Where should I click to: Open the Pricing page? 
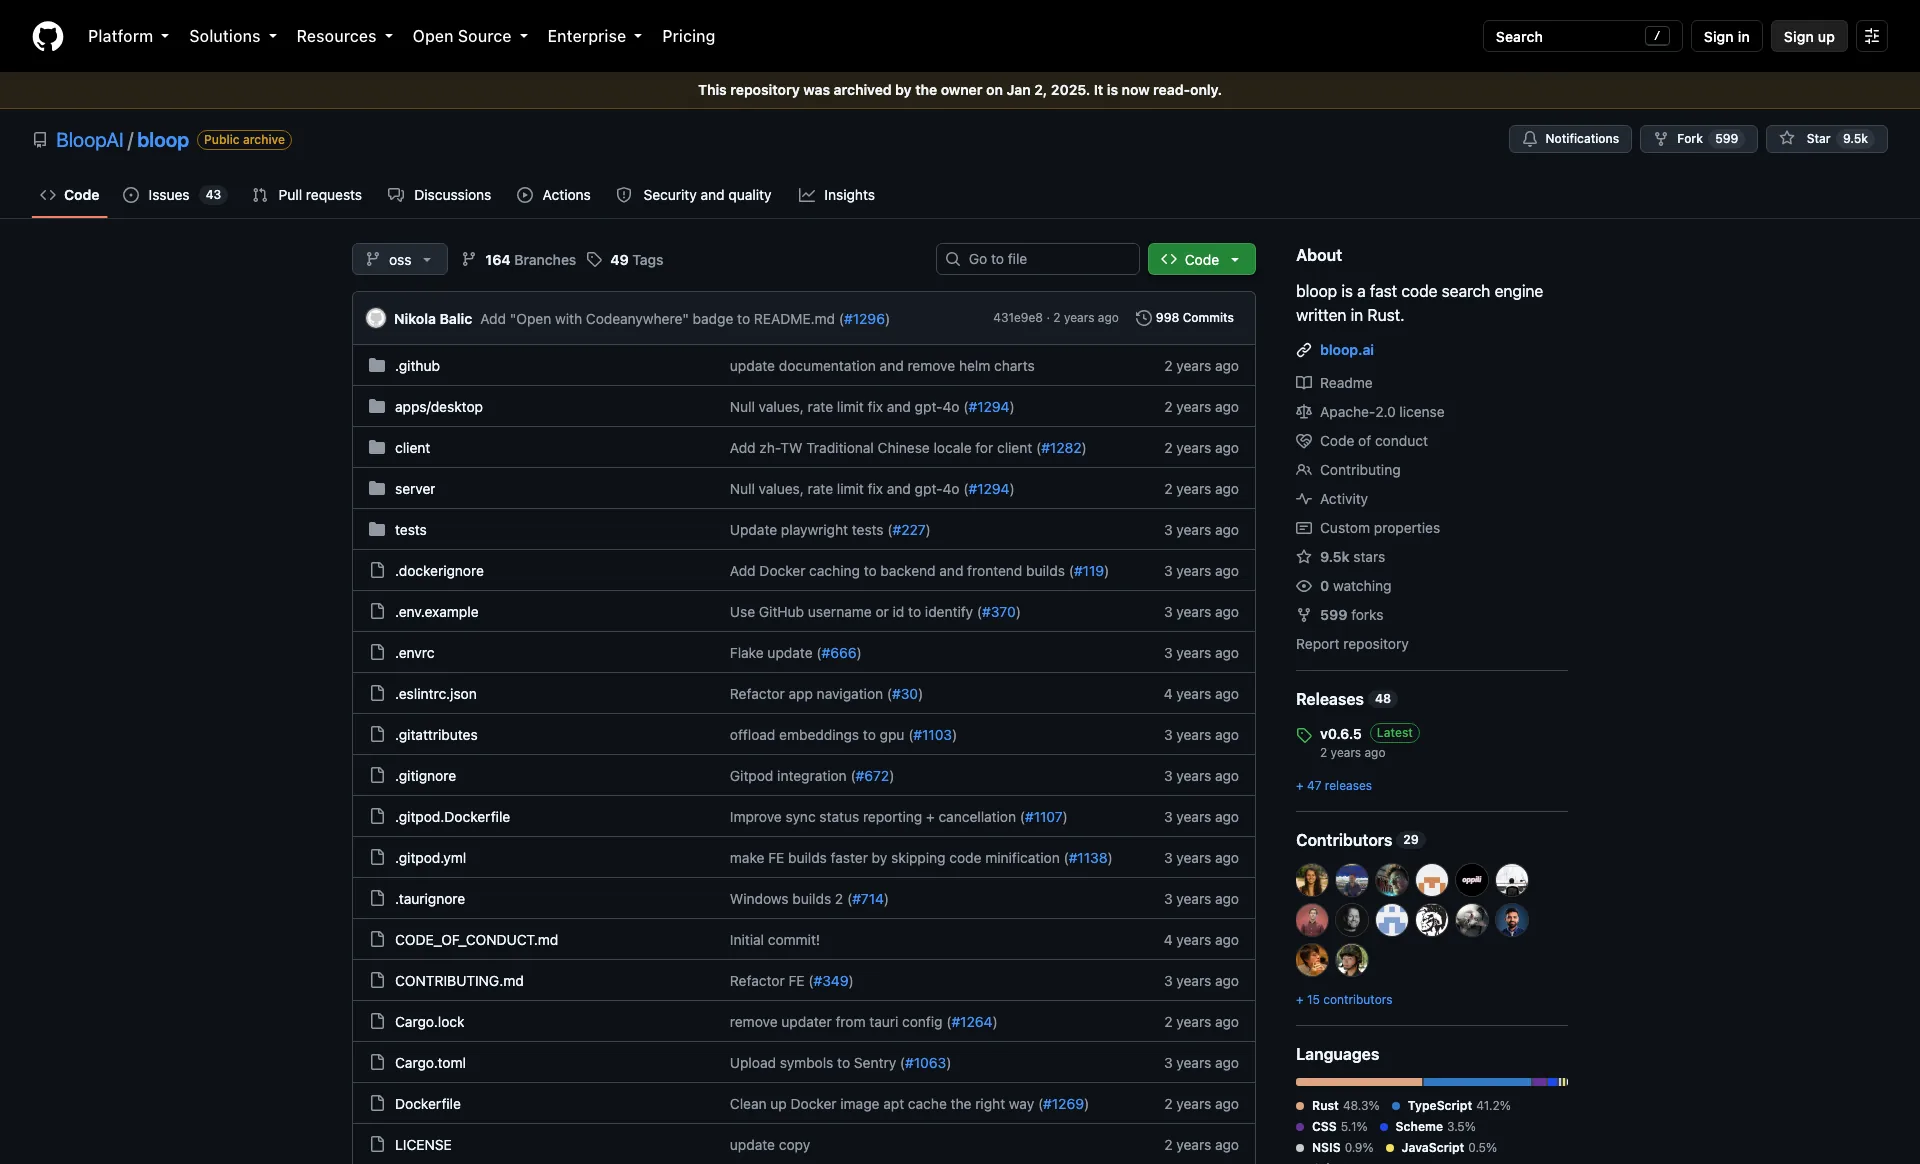[688, 36]
